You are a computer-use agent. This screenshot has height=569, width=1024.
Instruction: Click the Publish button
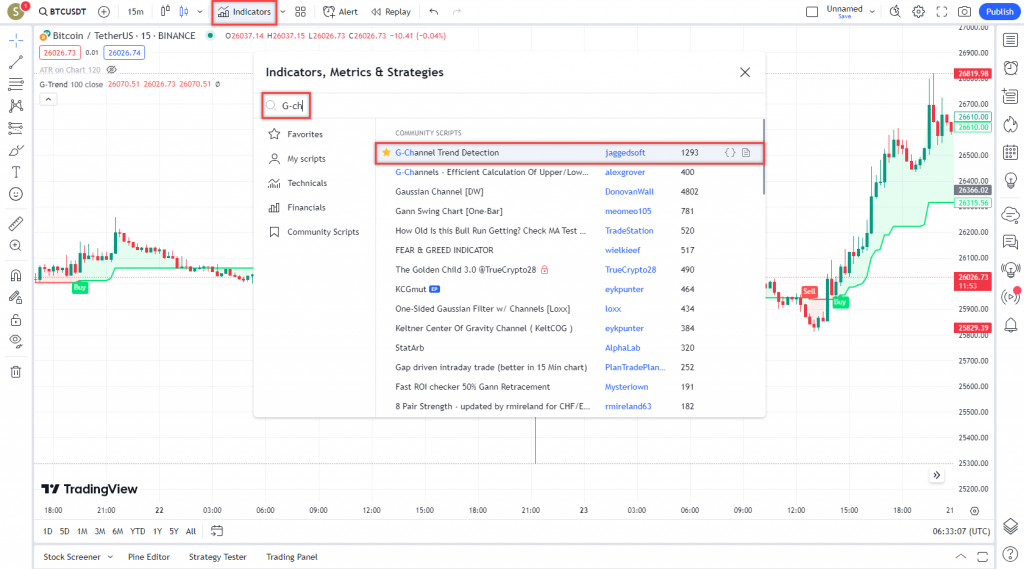pyautogui.click(x=1000, y=12)
